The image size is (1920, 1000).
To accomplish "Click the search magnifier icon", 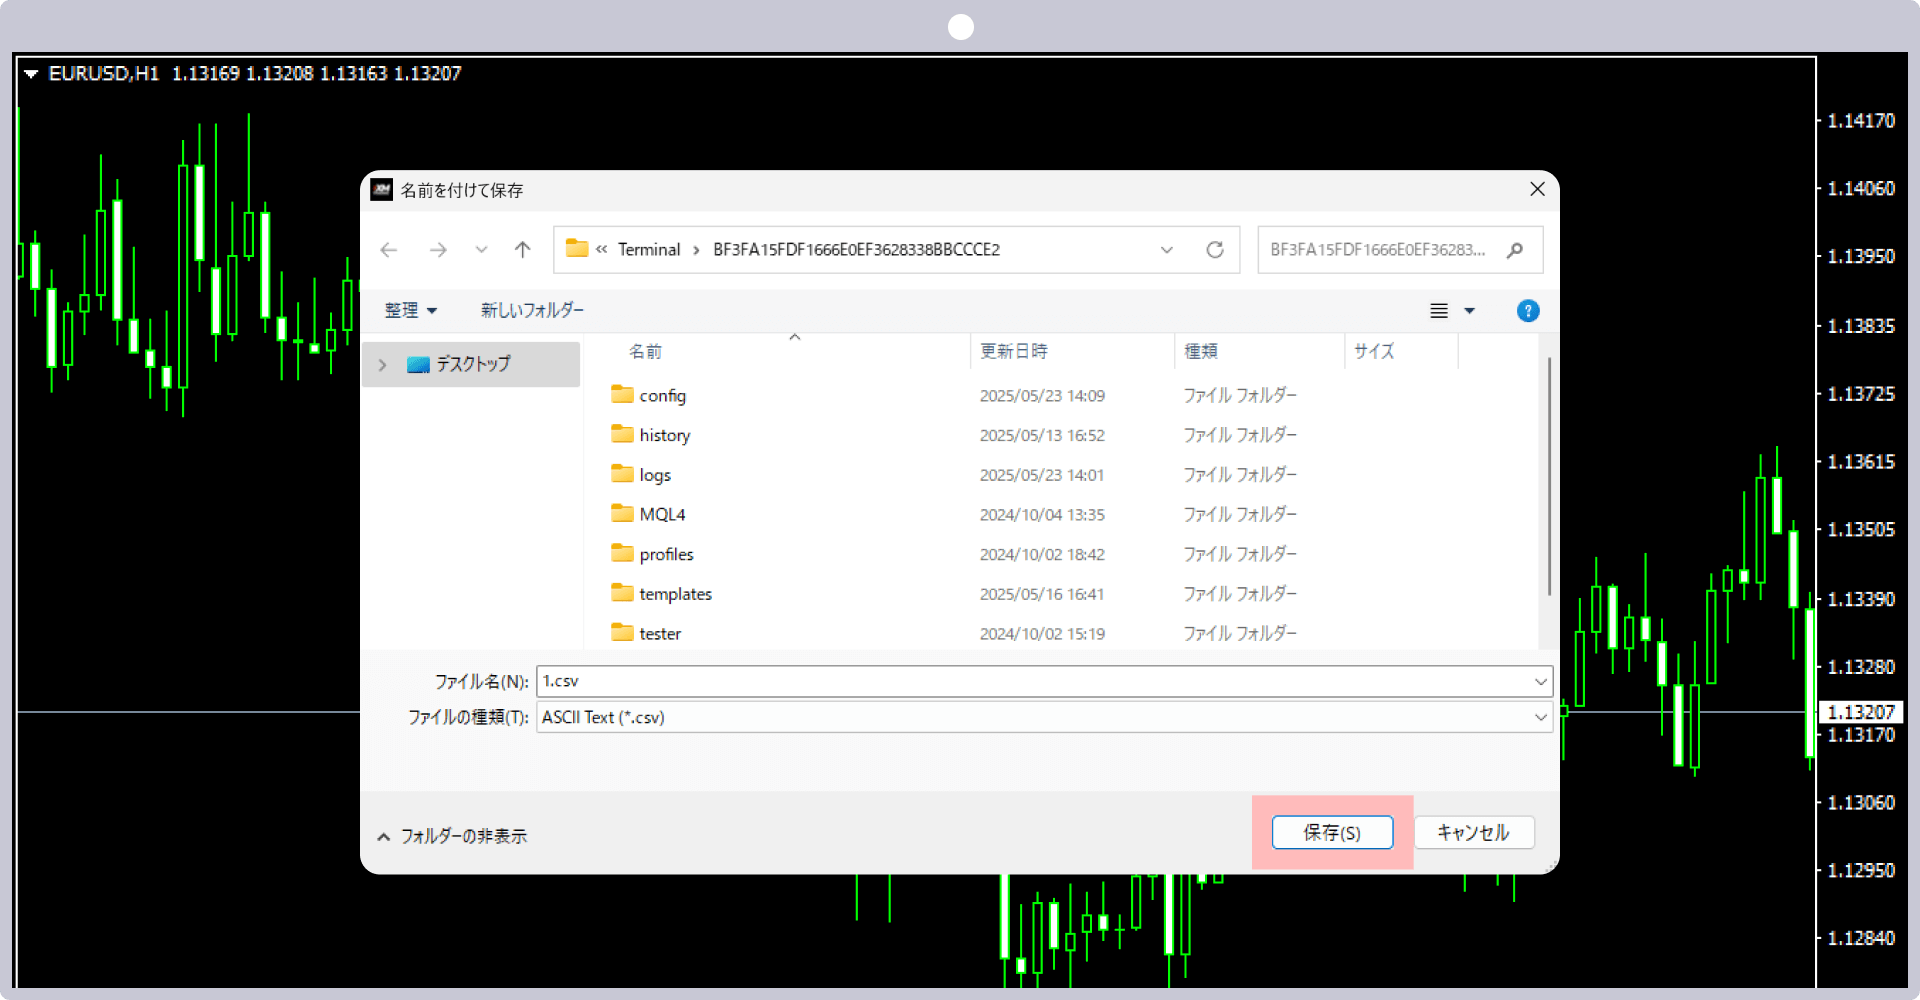I will [x=1516, y=250].
